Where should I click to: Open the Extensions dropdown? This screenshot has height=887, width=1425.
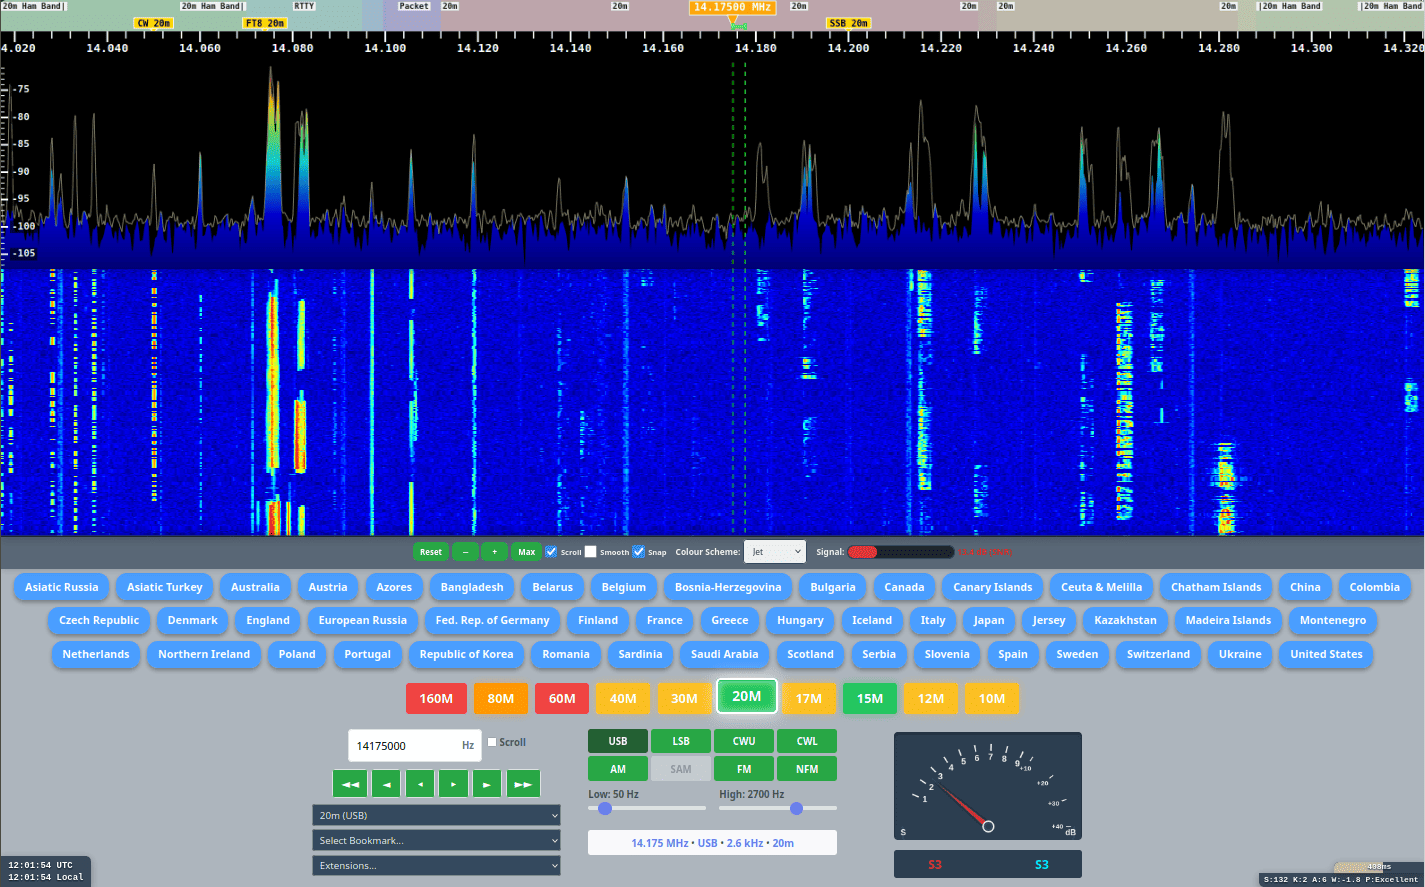pos(436,865)
